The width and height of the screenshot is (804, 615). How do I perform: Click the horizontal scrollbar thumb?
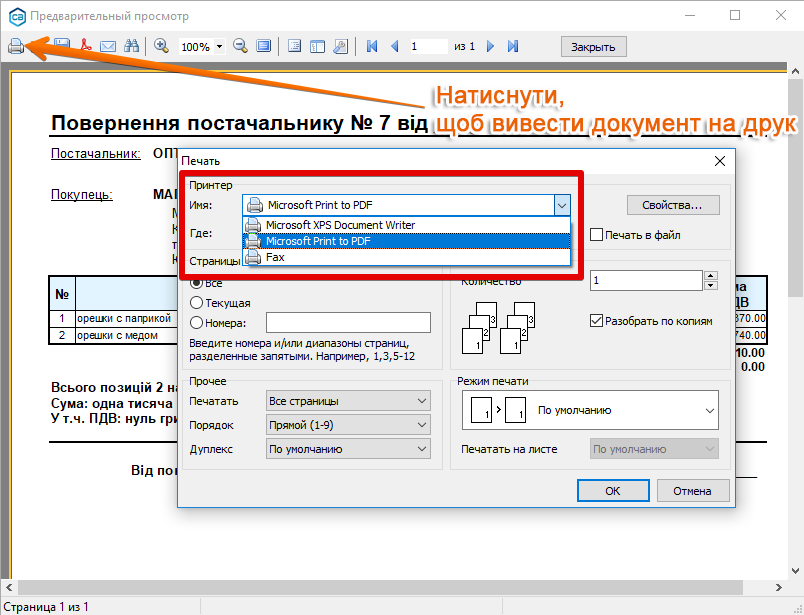[380, 587]
